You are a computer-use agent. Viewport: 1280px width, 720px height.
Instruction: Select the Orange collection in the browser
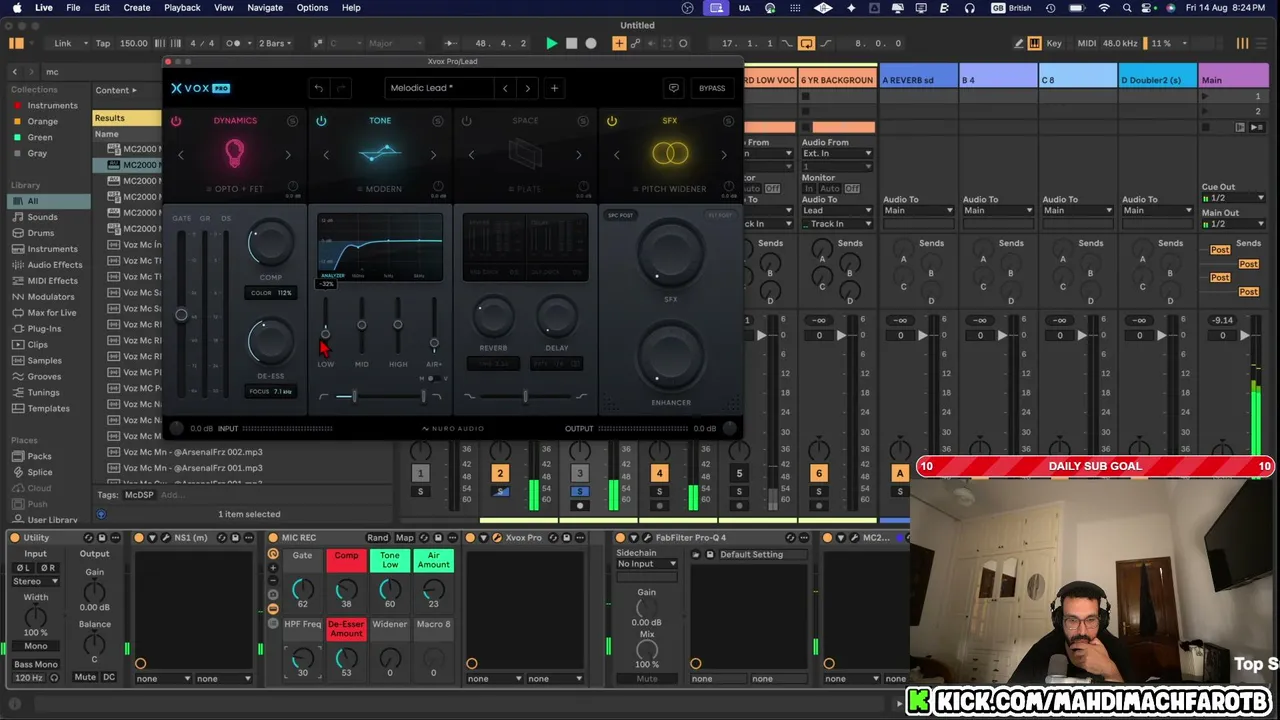point(43,121)
